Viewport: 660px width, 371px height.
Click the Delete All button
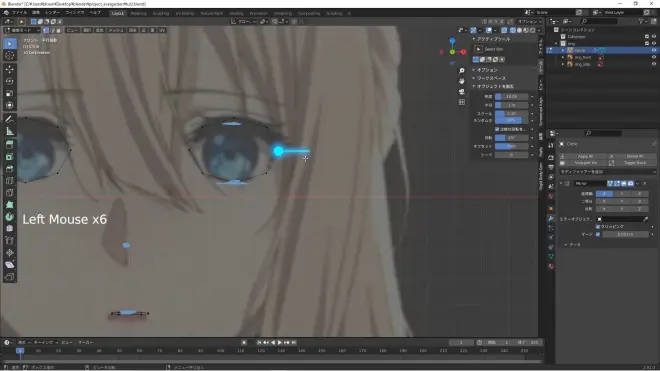tap(635, 156)
